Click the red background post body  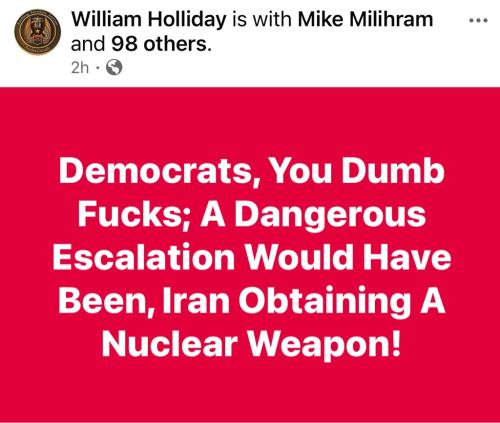[x=250, y=255]
